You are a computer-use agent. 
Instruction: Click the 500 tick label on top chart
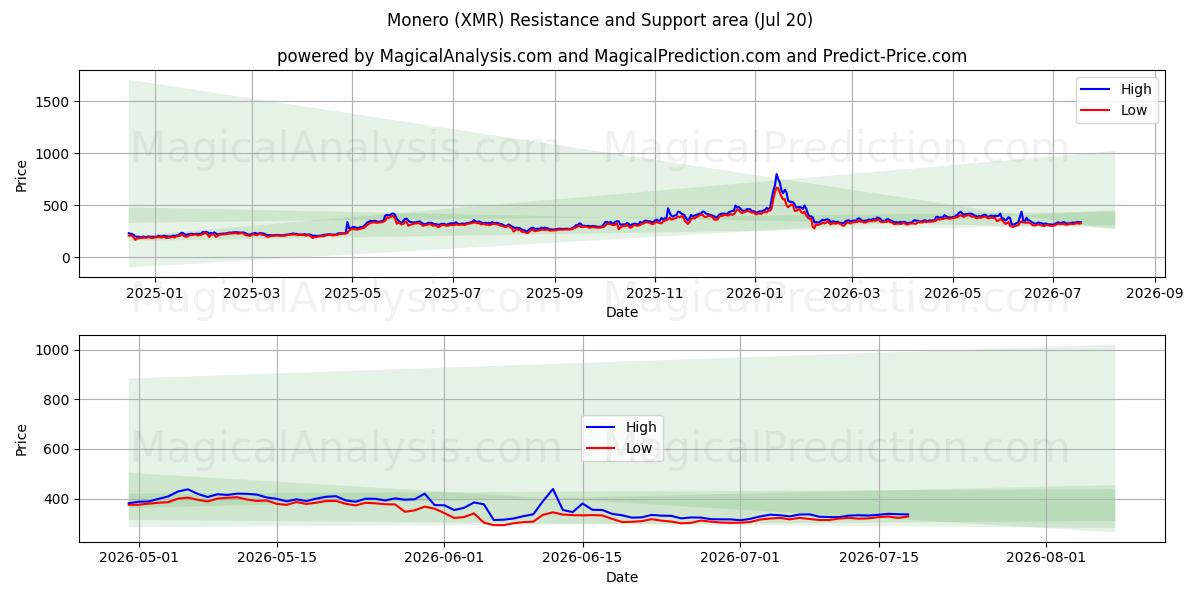click(x=58, y=206)
